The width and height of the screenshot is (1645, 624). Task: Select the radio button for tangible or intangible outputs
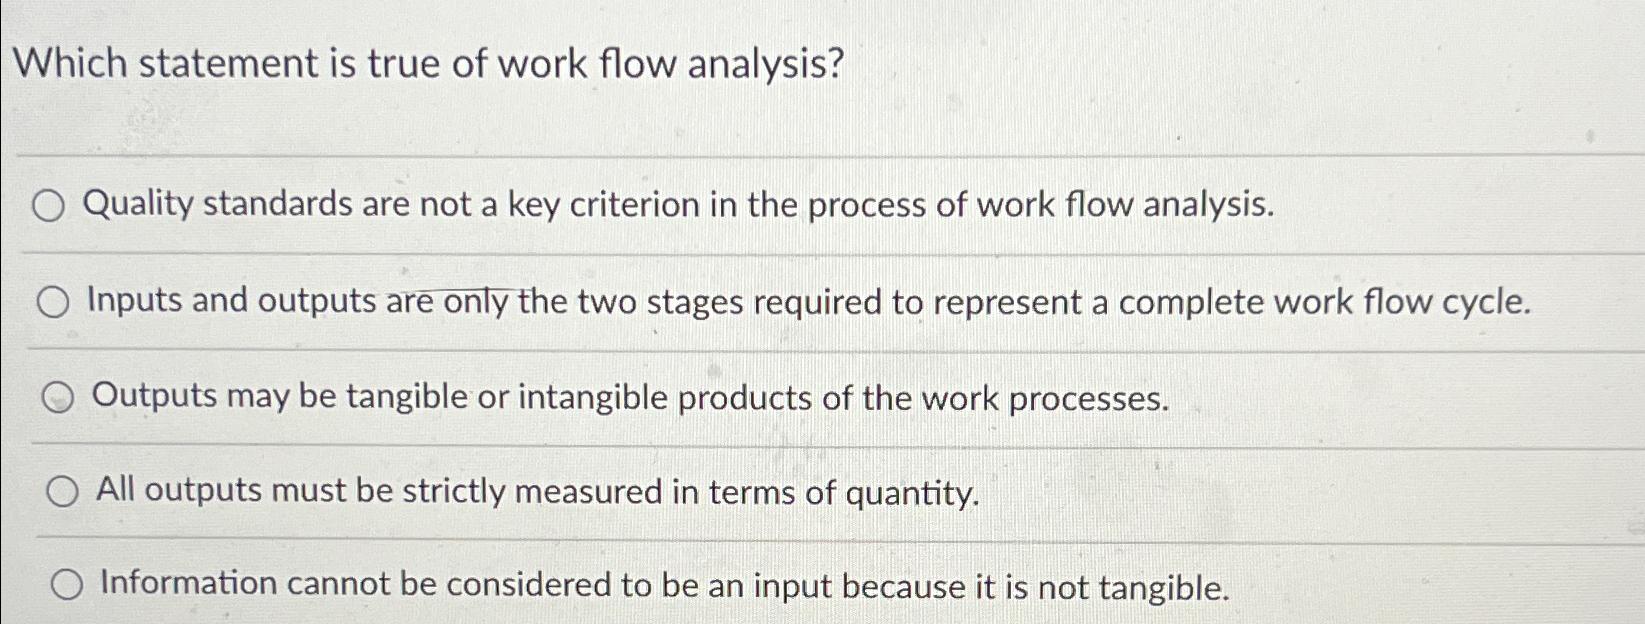pyautogui.click(x=60, y=397)
